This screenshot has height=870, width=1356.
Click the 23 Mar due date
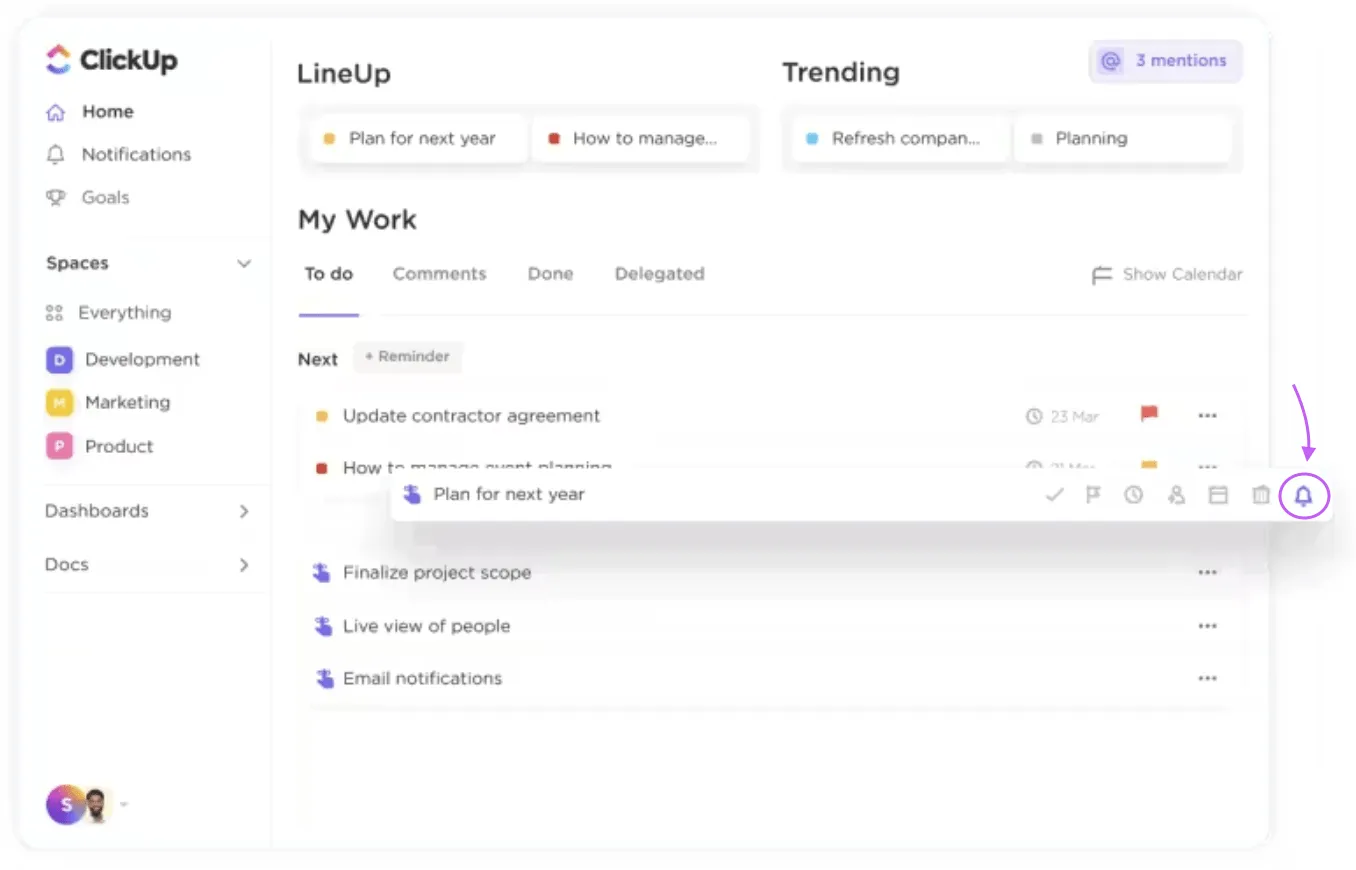pos(1063,416)
